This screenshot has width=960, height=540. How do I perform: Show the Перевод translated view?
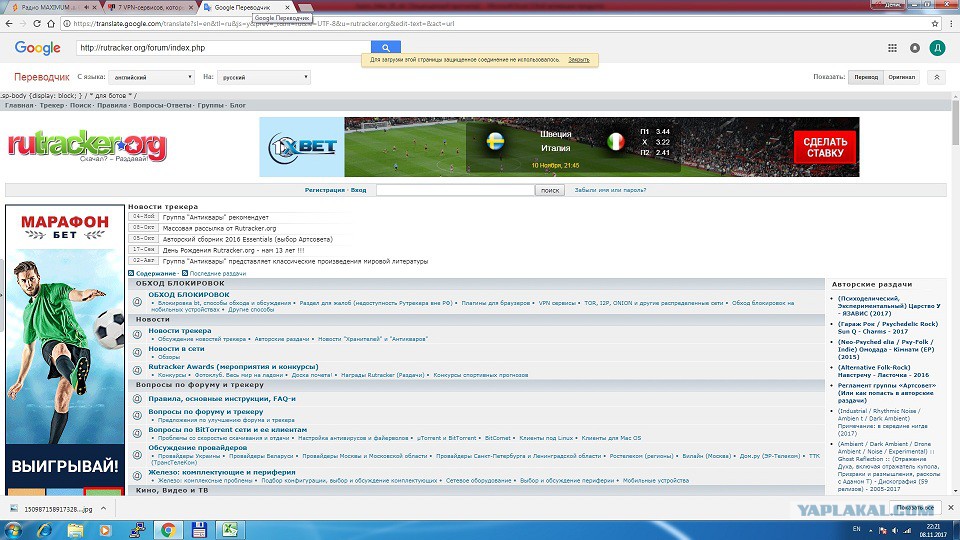pyautogui.click(x=866, y=77)
